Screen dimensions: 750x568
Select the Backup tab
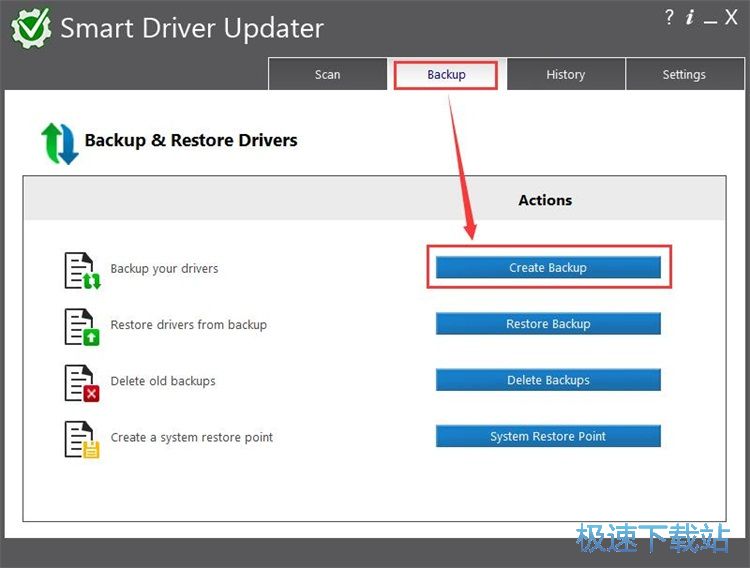click(x=446, y=75)
